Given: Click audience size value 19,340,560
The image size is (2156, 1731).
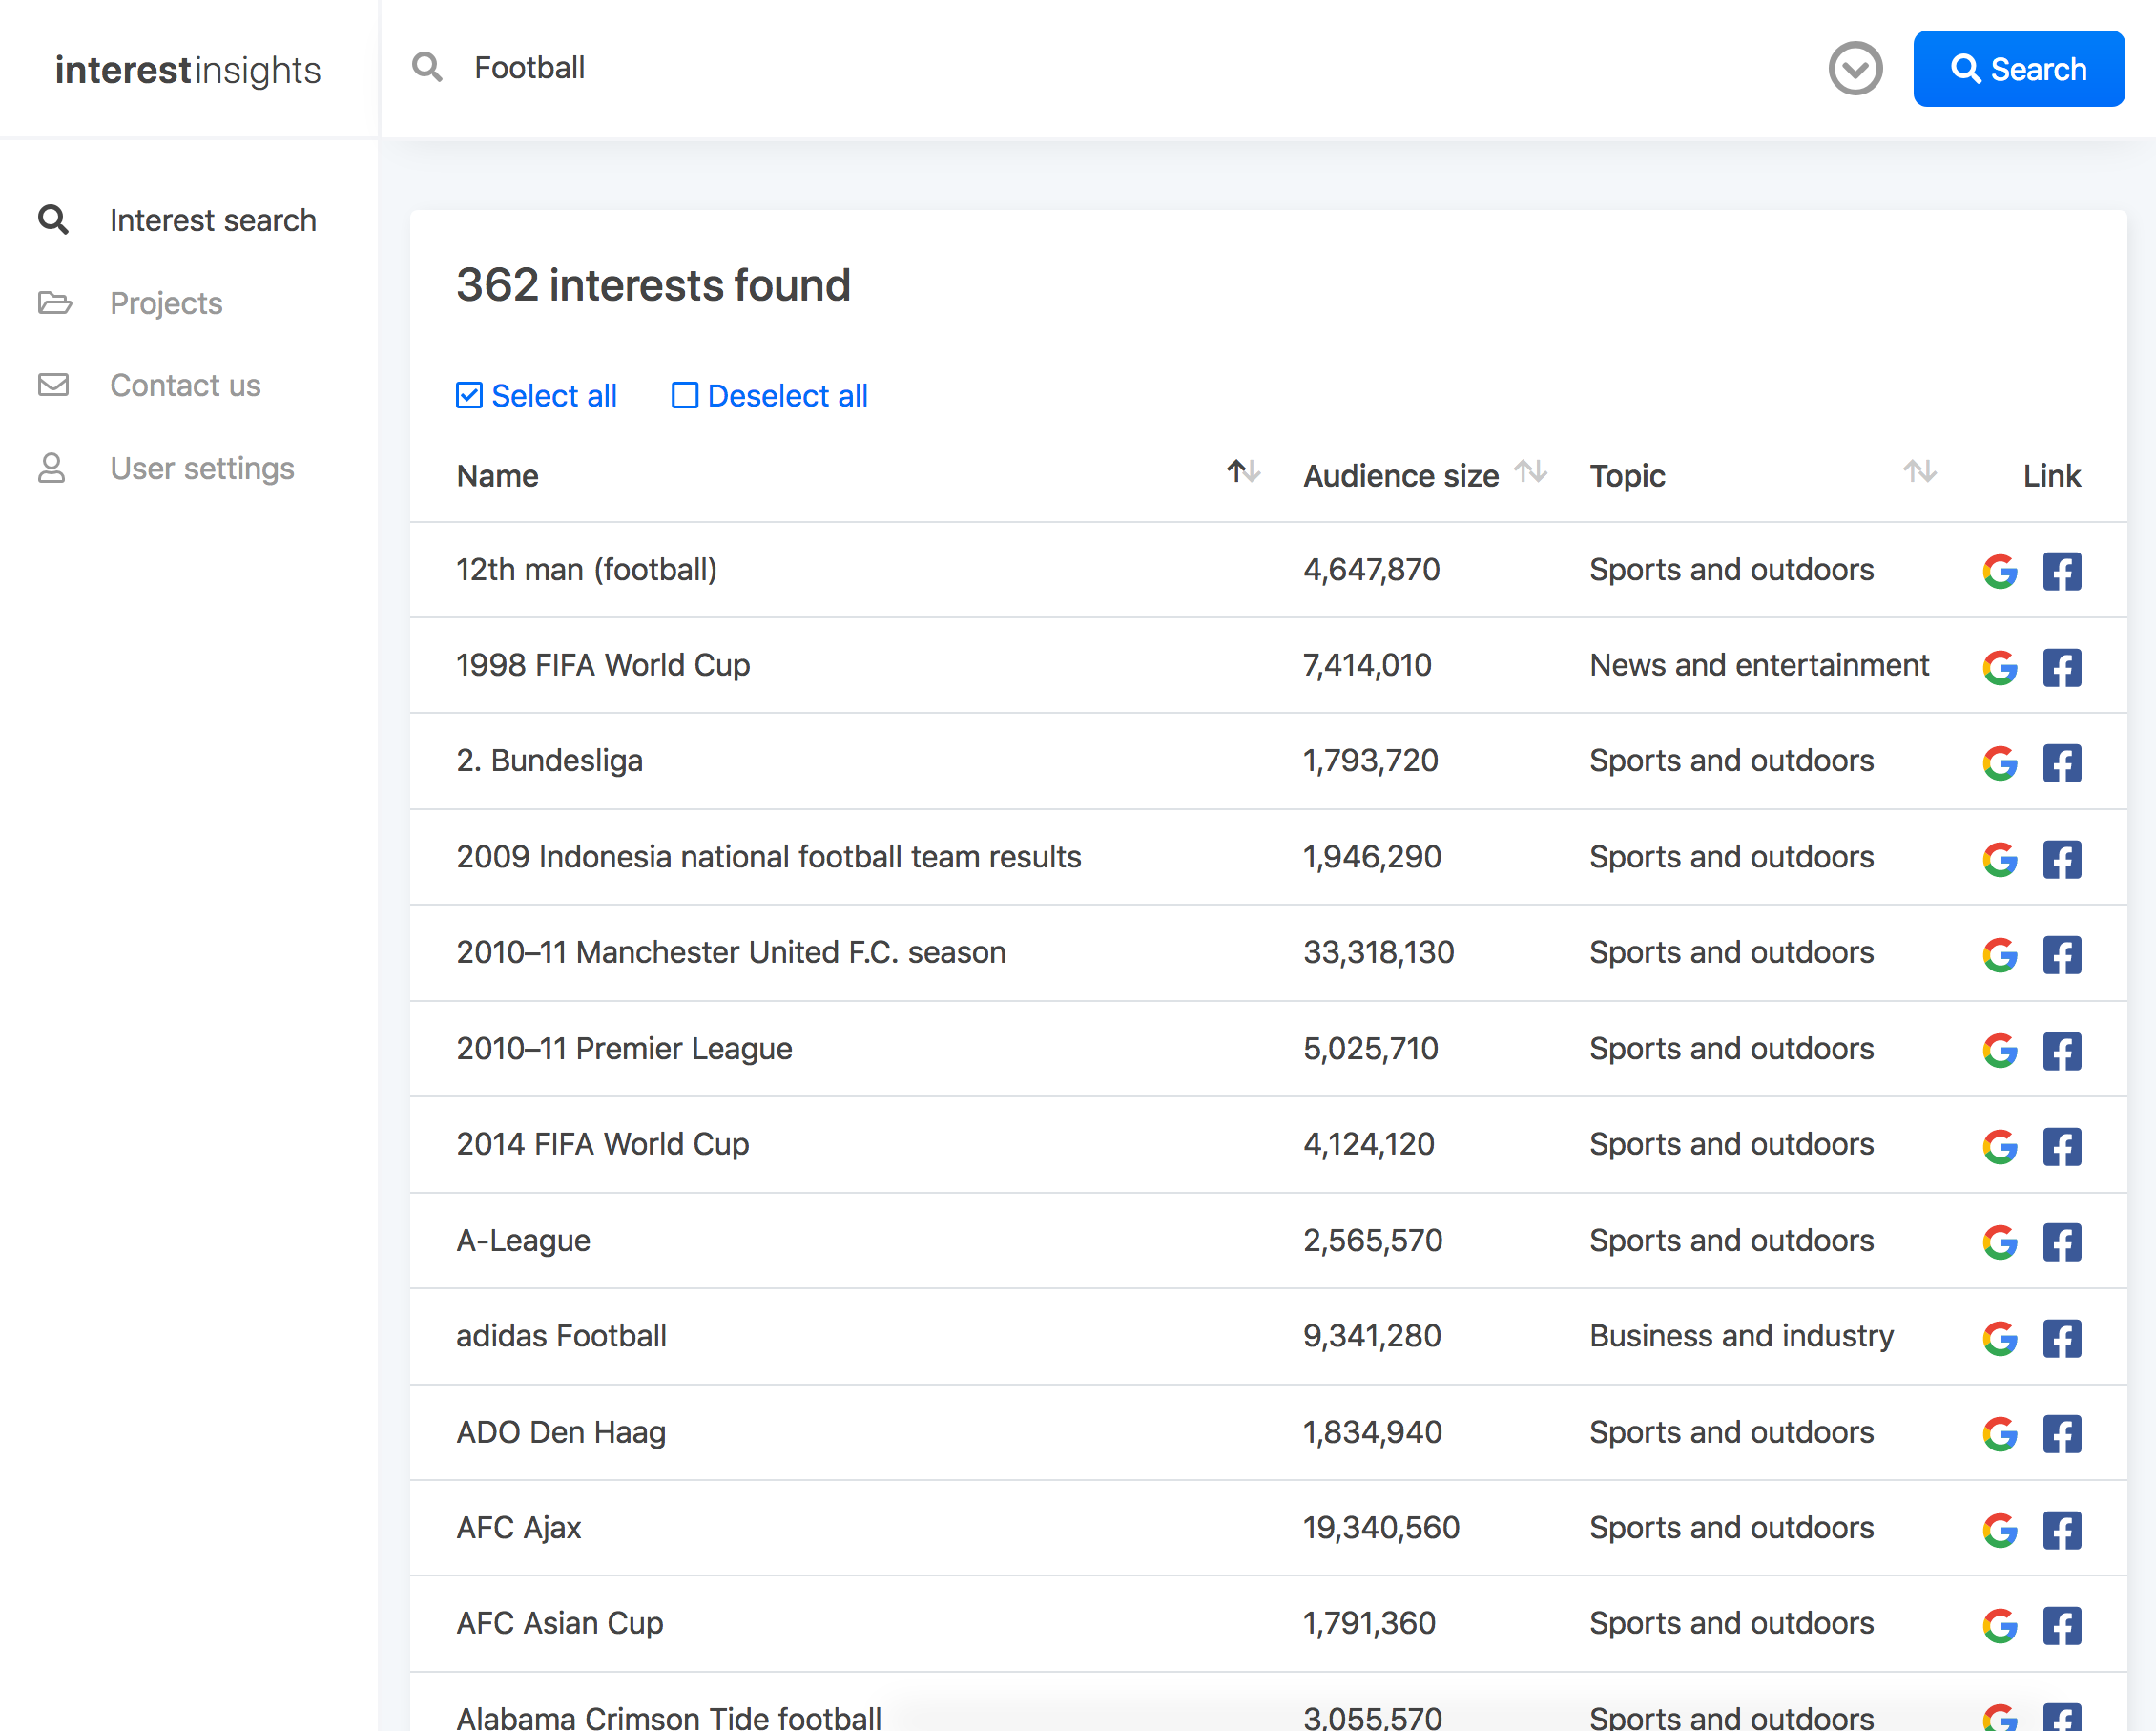Looking at the screenshot, I should [x=1381, y=1528].
